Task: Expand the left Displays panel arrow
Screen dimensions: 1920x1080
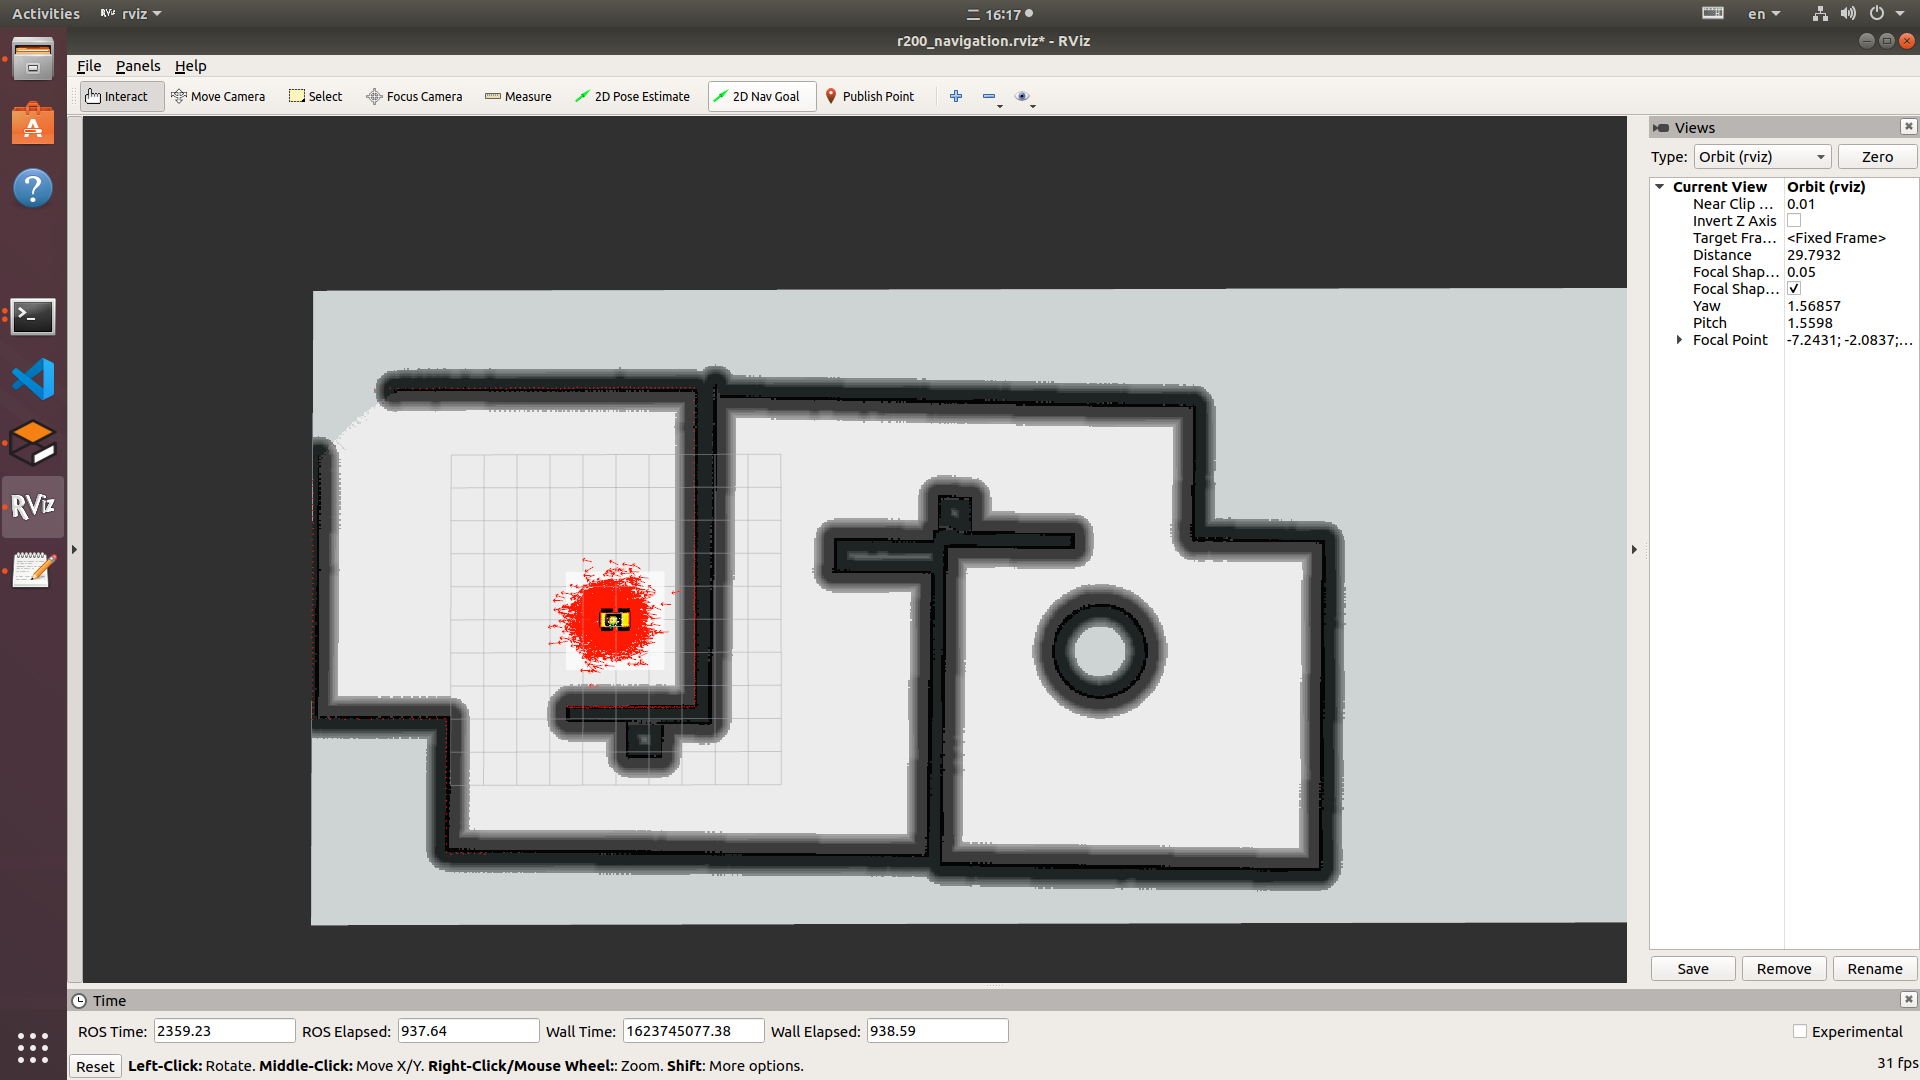Action: [74, 549]
